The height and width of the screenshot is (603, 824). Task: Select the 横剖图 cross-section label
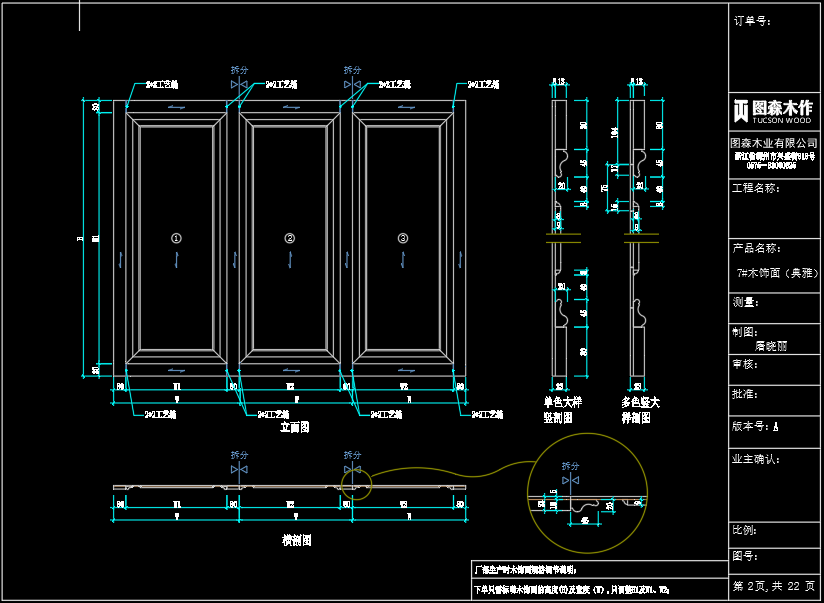297,540
